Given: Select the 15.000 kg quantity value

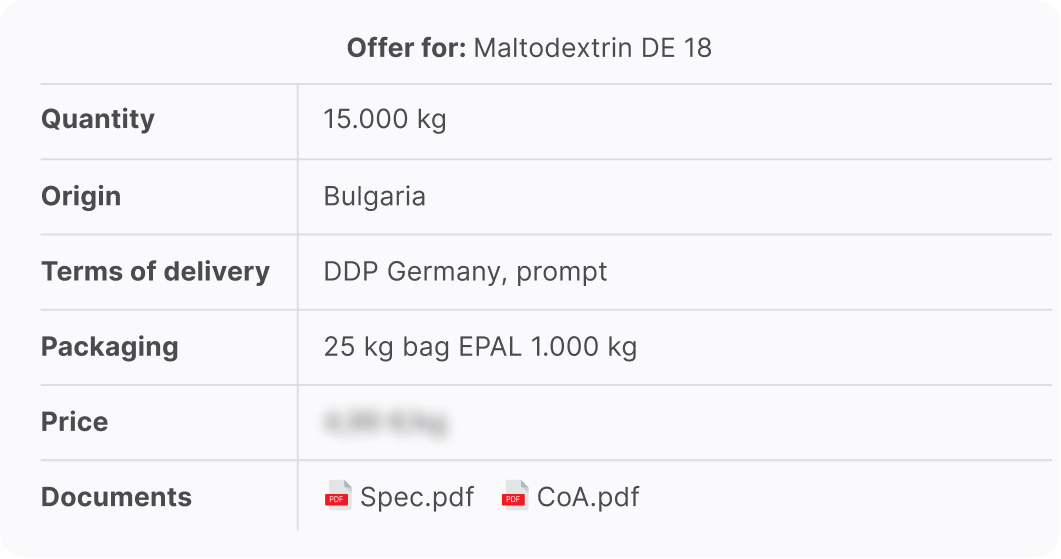Looking at the screenshot, I should click(385, 120).
